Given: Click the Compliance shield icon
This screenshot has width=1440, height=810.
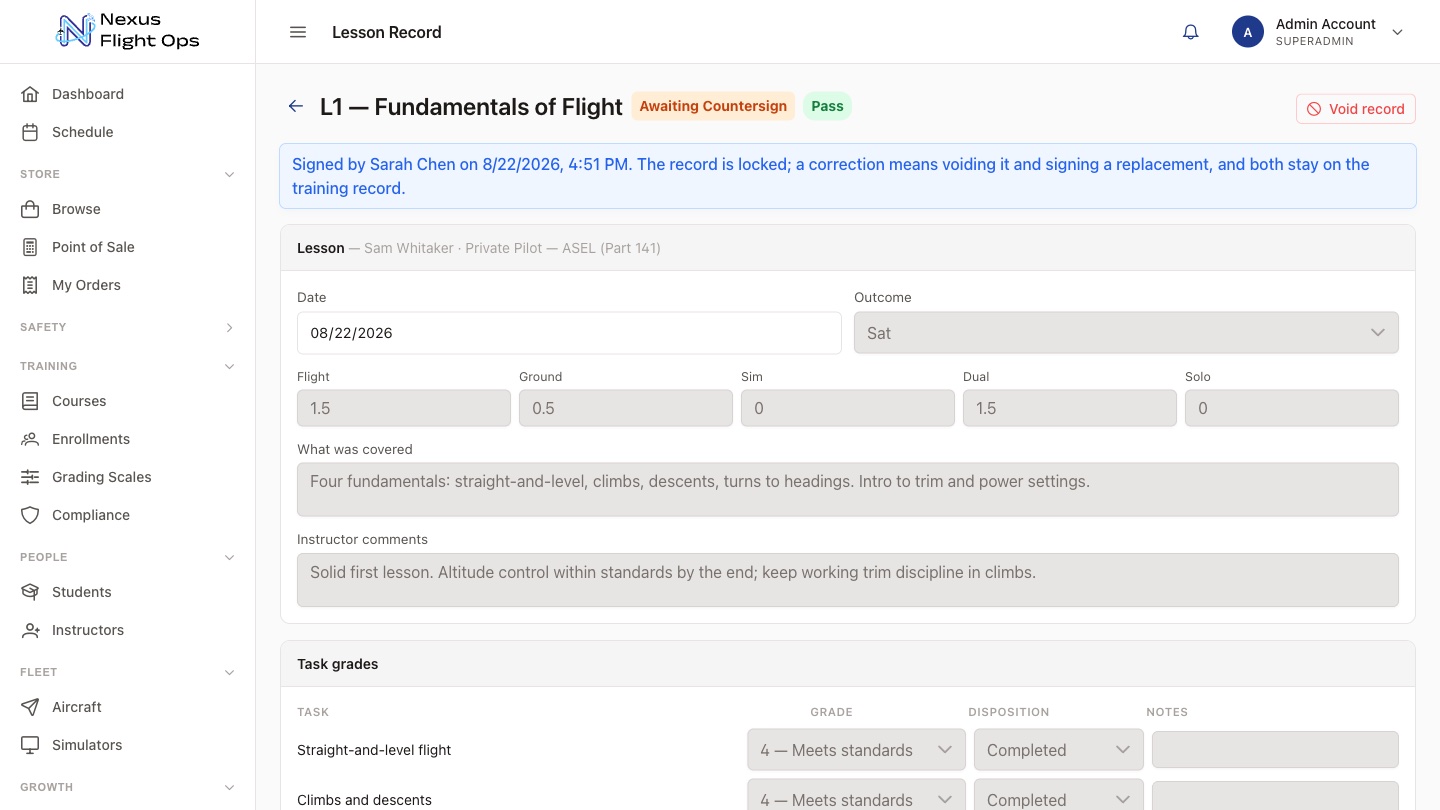Looking at the screenshot, I should tap(30, 515).
